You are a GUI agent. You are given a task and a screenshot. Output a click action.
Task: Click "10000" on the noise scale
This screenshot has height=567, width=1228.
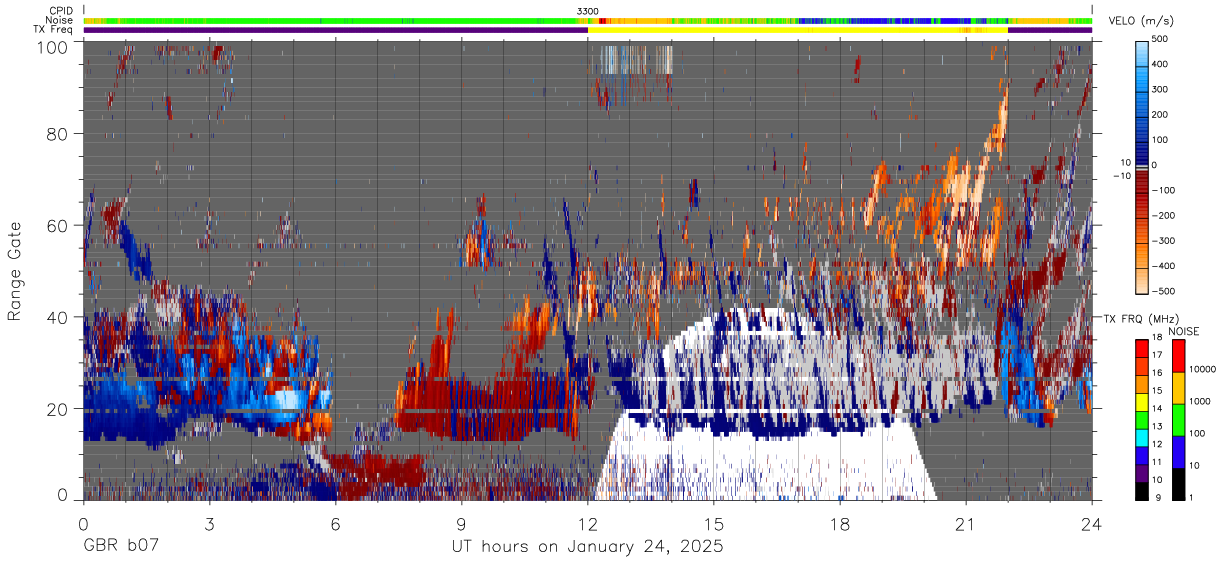1205,369
